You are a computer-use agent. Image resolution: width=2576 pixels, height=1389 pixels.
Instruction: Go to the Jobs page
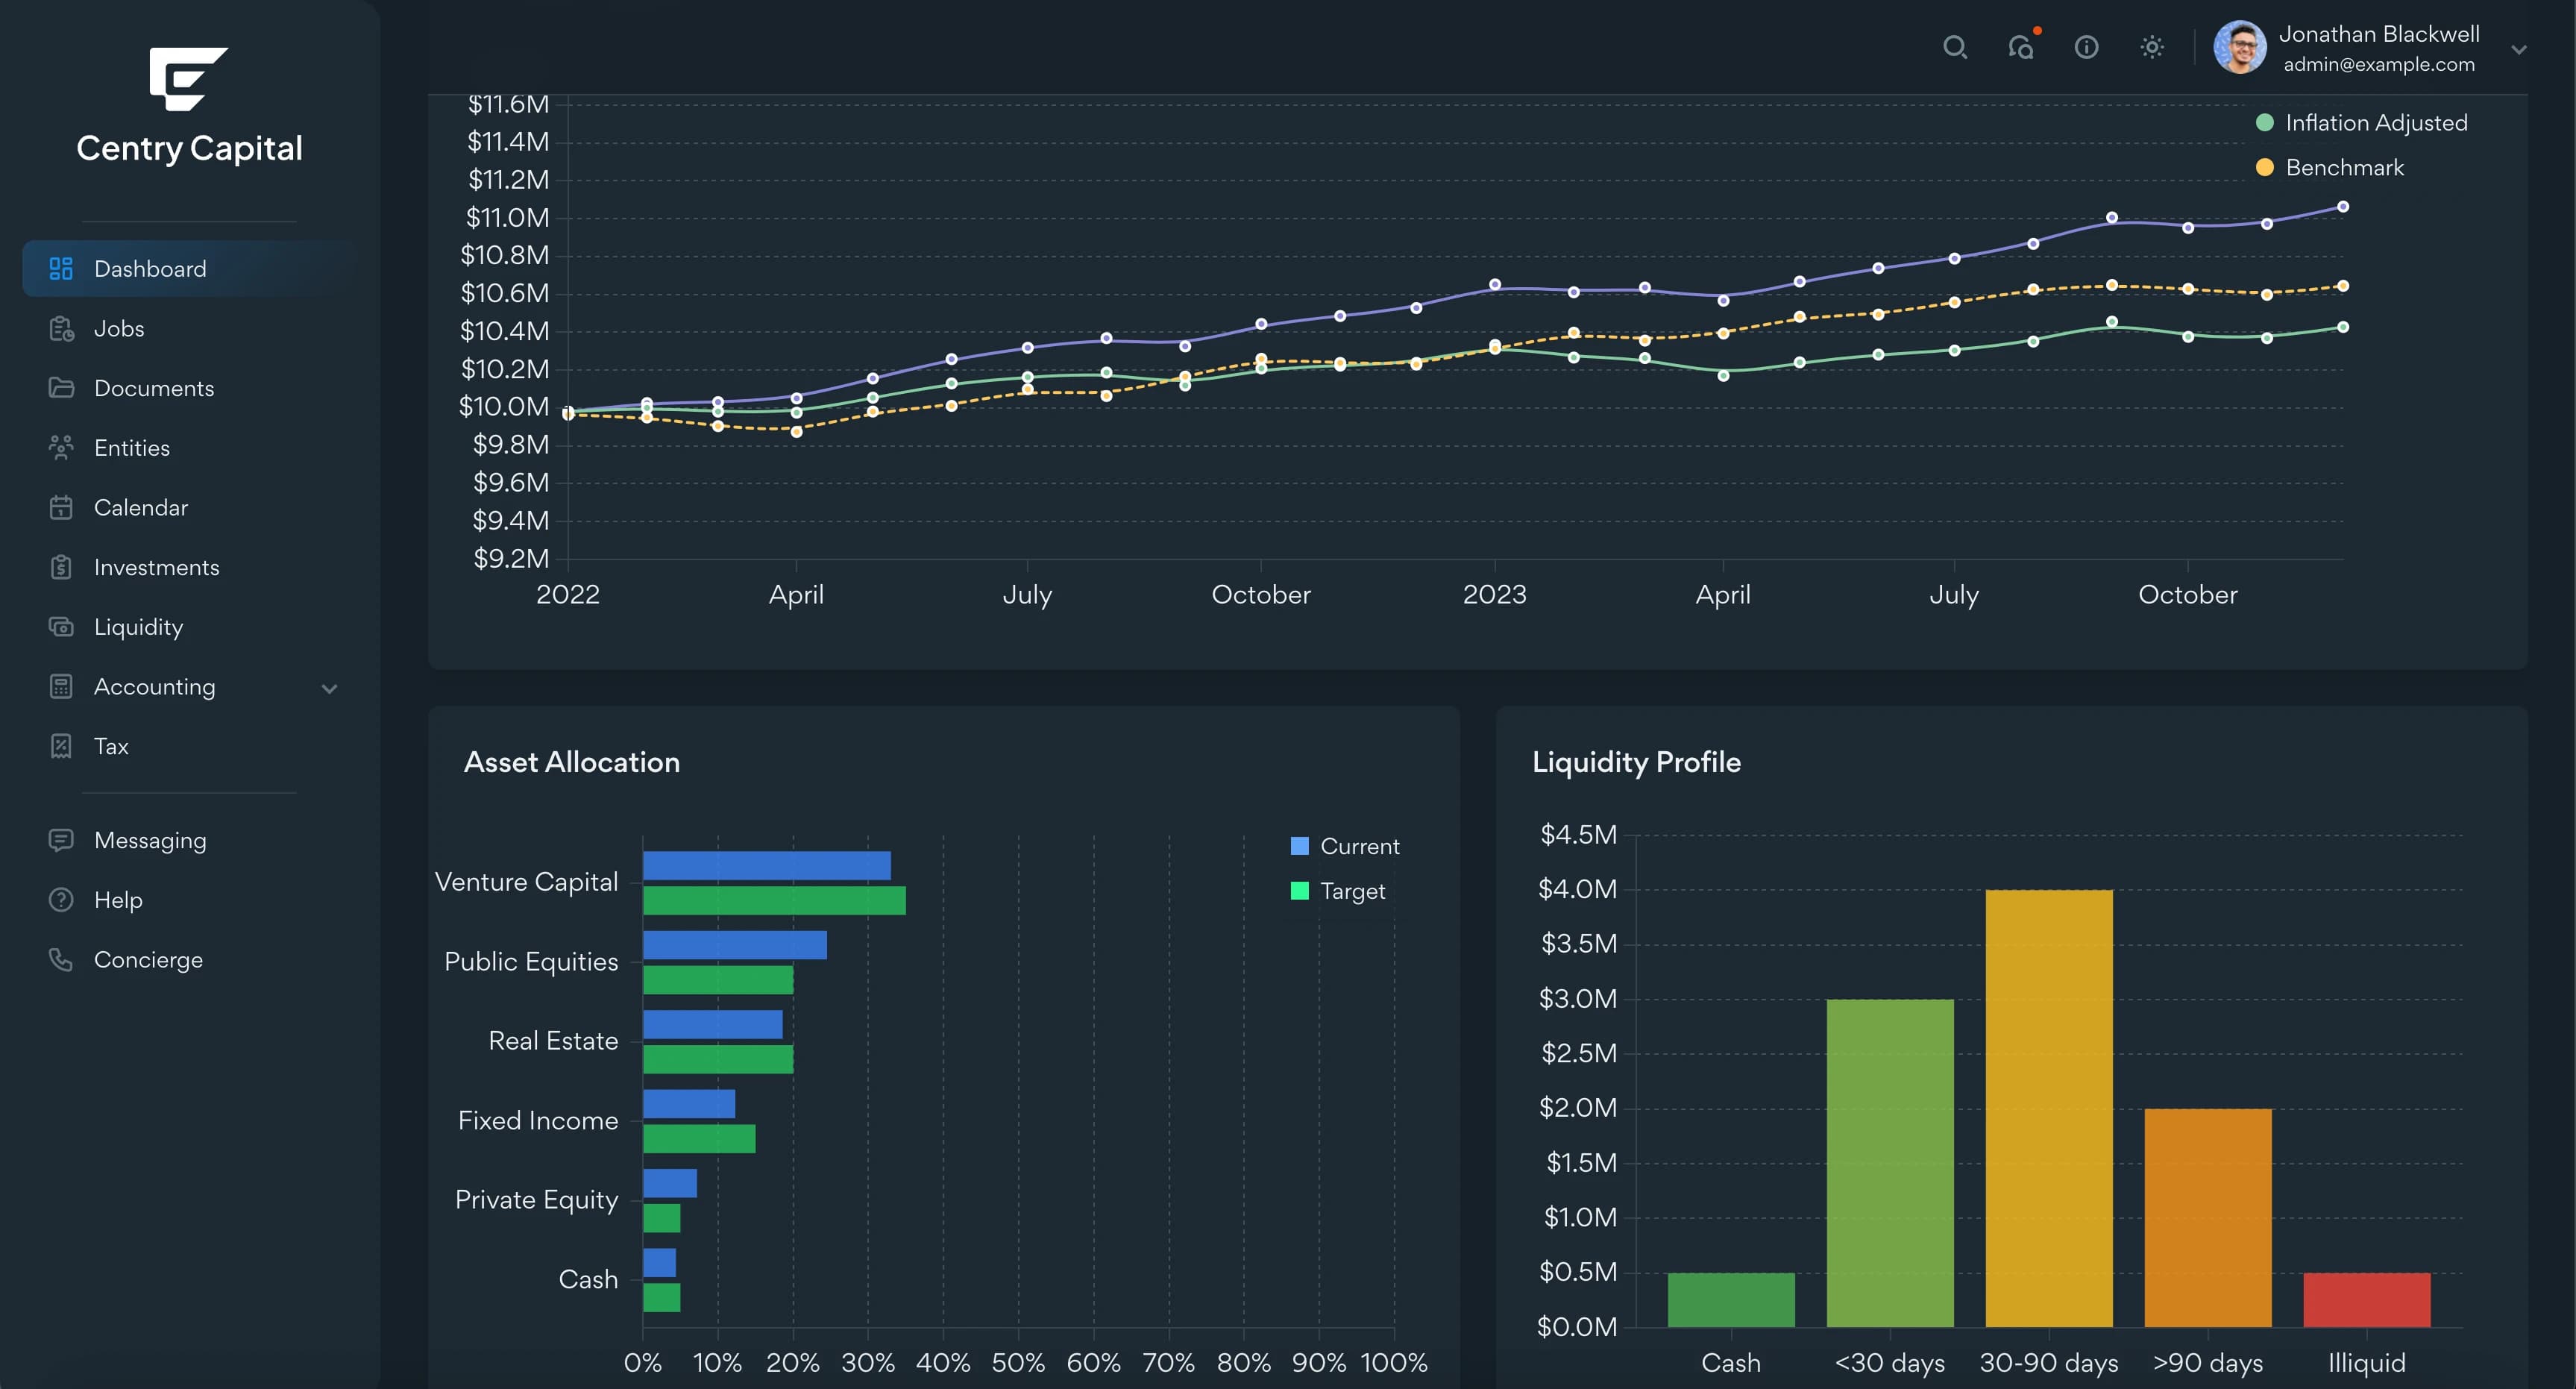click(189, 328)
